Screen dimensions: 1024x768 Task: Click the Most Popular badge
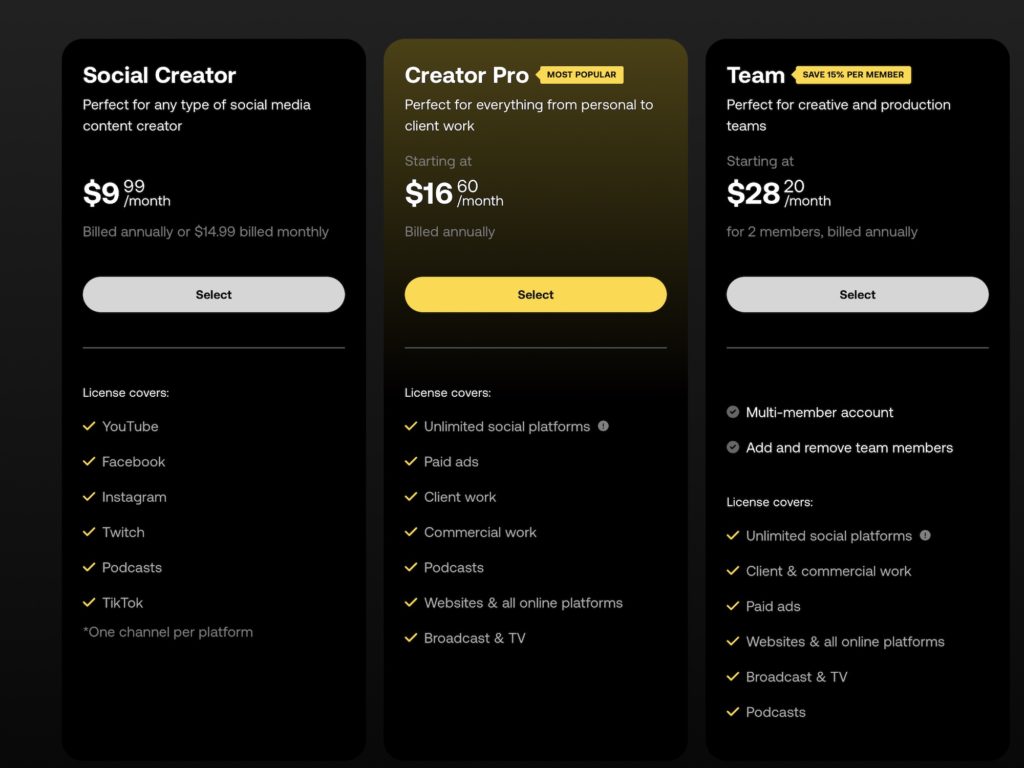[581, 75]
